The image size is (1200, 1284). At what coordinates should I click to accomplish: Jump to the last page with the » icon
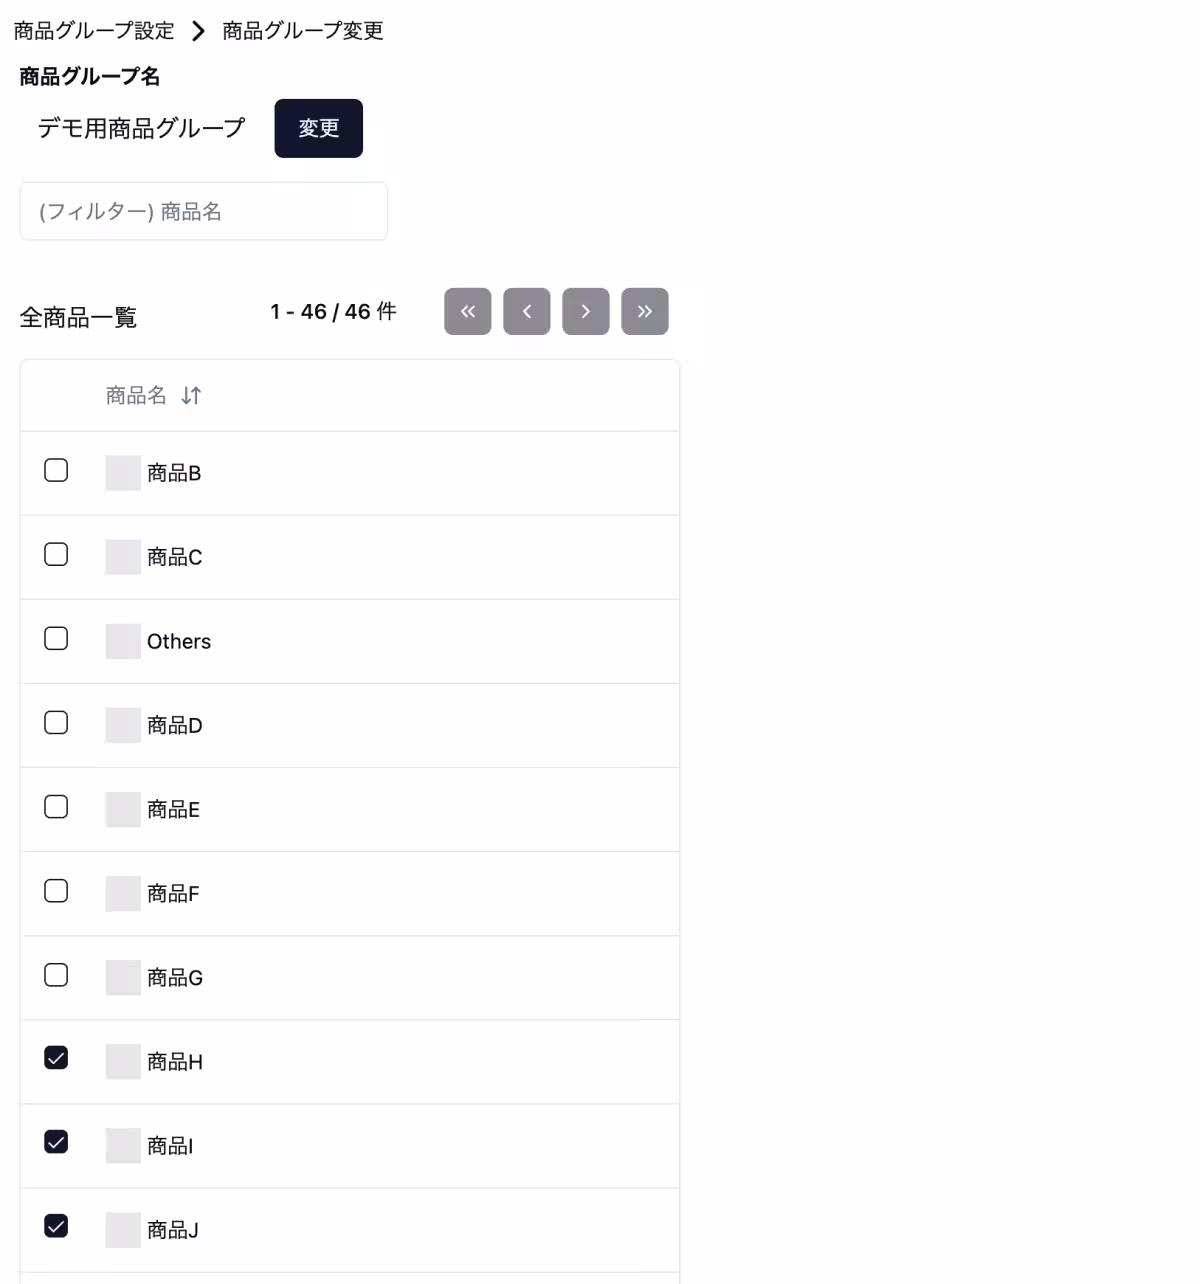point(644,311)
